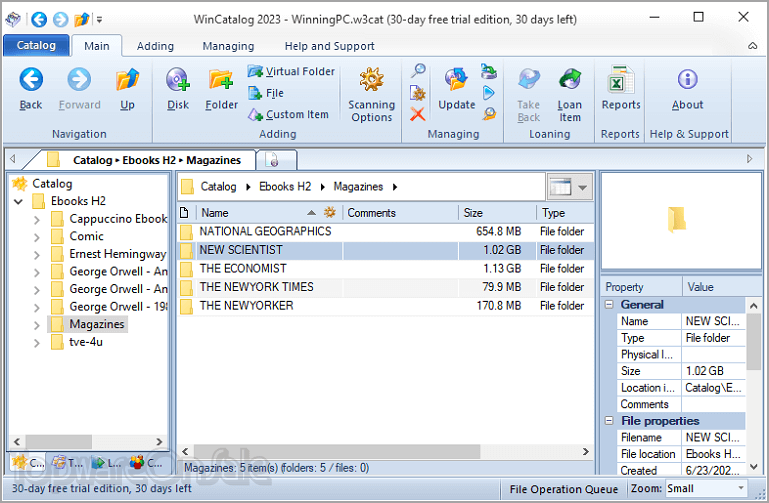The width and height of the screenshot is (769, 503).
Task: Sort by the Comments column header
Action: (x=400, y=213)
